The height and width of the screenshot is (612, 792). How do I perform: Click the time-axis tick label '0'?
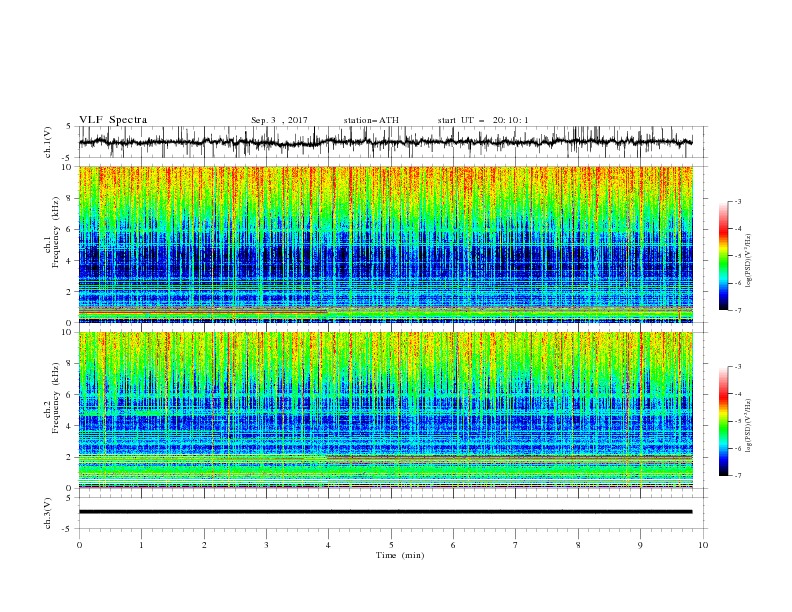79,545
